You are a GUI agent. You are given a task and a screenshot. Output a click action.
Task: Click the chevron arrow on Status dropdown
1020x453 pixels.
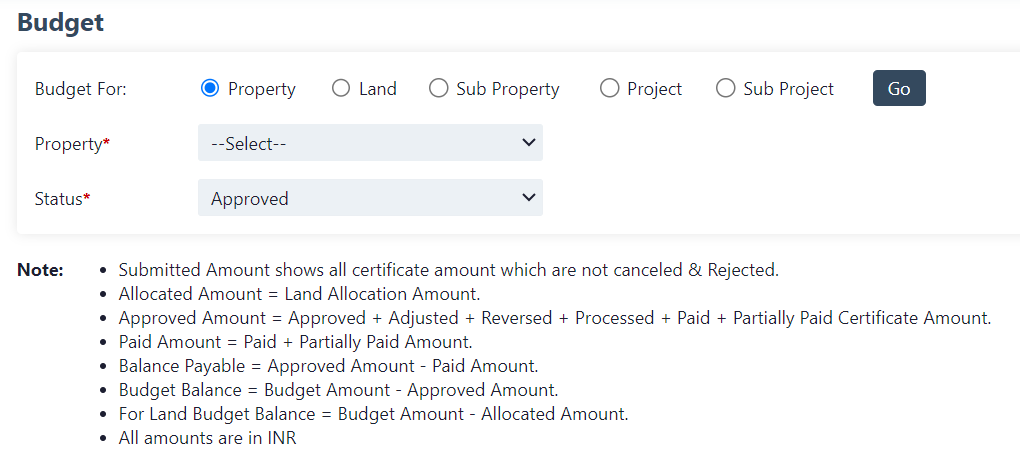[x=529, y=198]
